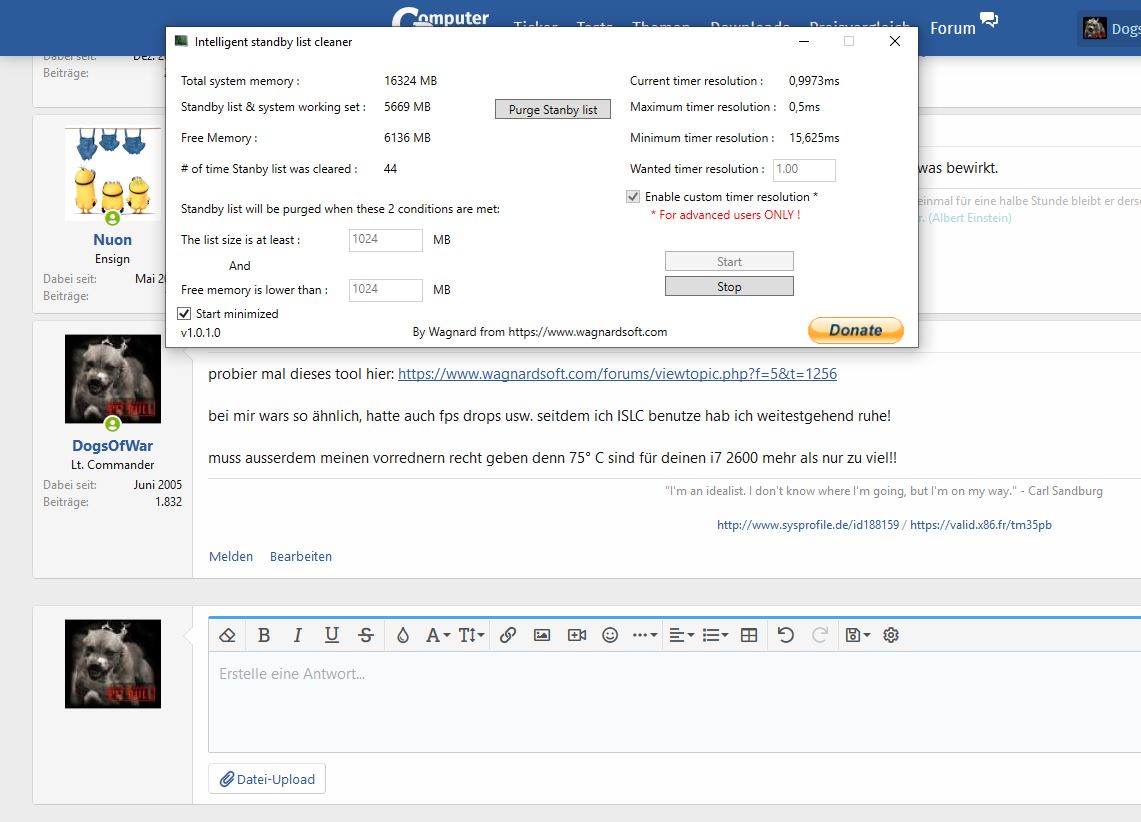Click the remove formatting eraser icon
This screenshot has width=1141, height=822.
point(227,635)
